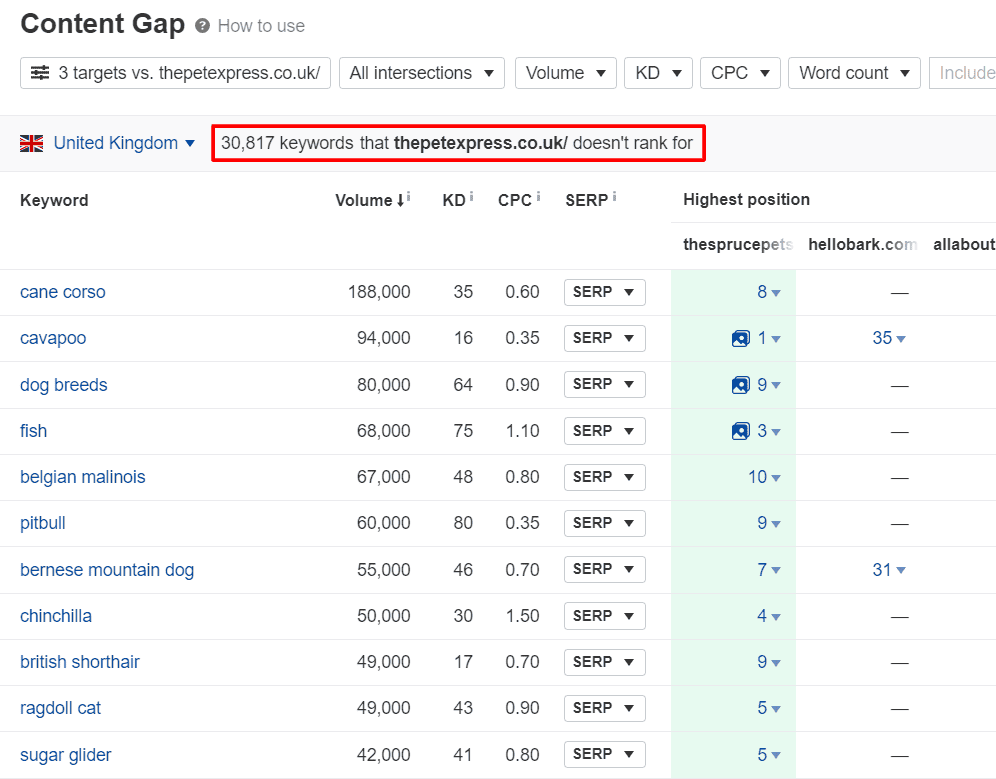Open position 7 for bernese mountain dog
The height and width of the screenshot is (779, 996).
769,570
